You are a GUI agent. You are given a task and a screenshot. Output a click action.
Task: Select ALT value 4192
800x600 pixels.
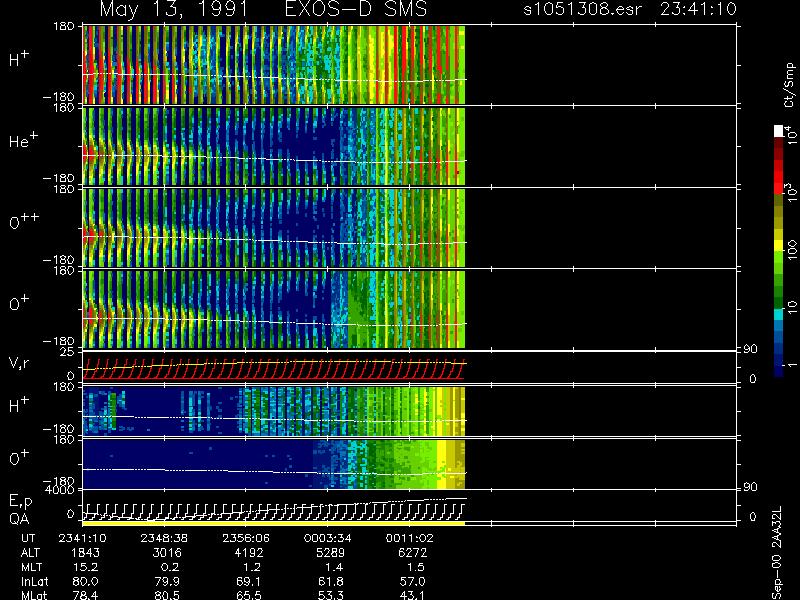248,553
